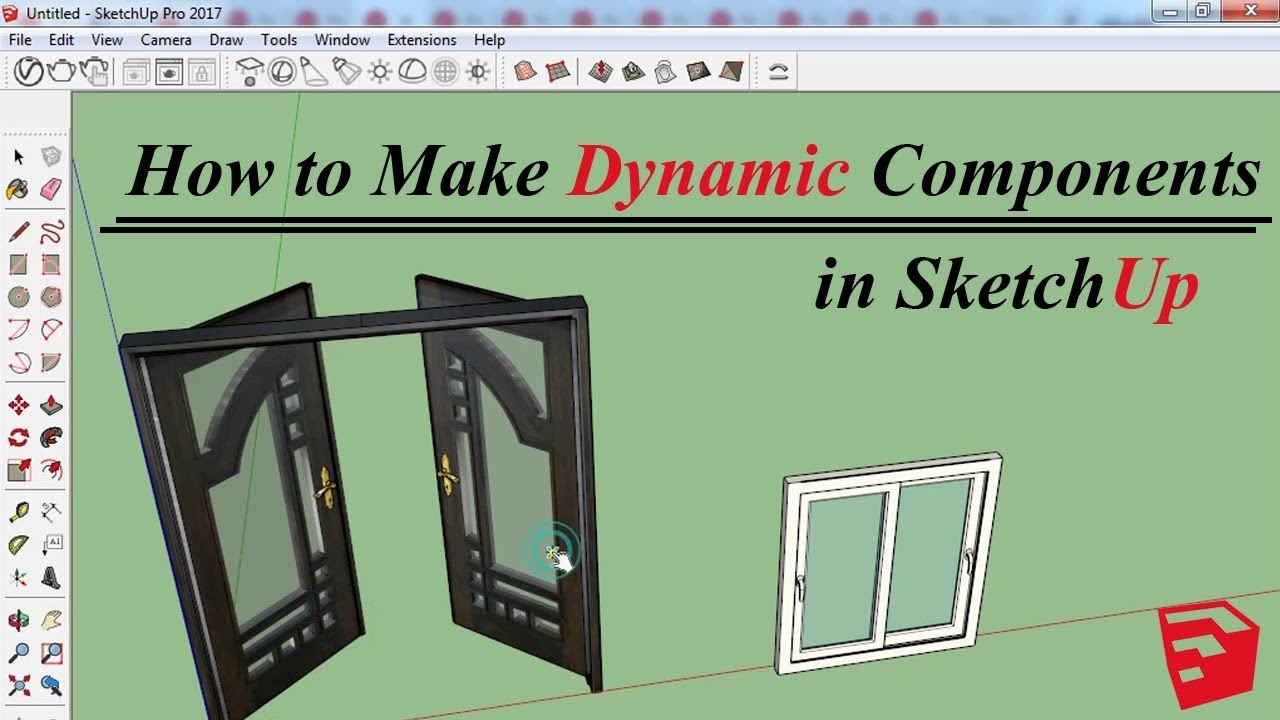Choose the Paint Bucket tool
This screenshot has height=720, width=1280.
[18, 189]
